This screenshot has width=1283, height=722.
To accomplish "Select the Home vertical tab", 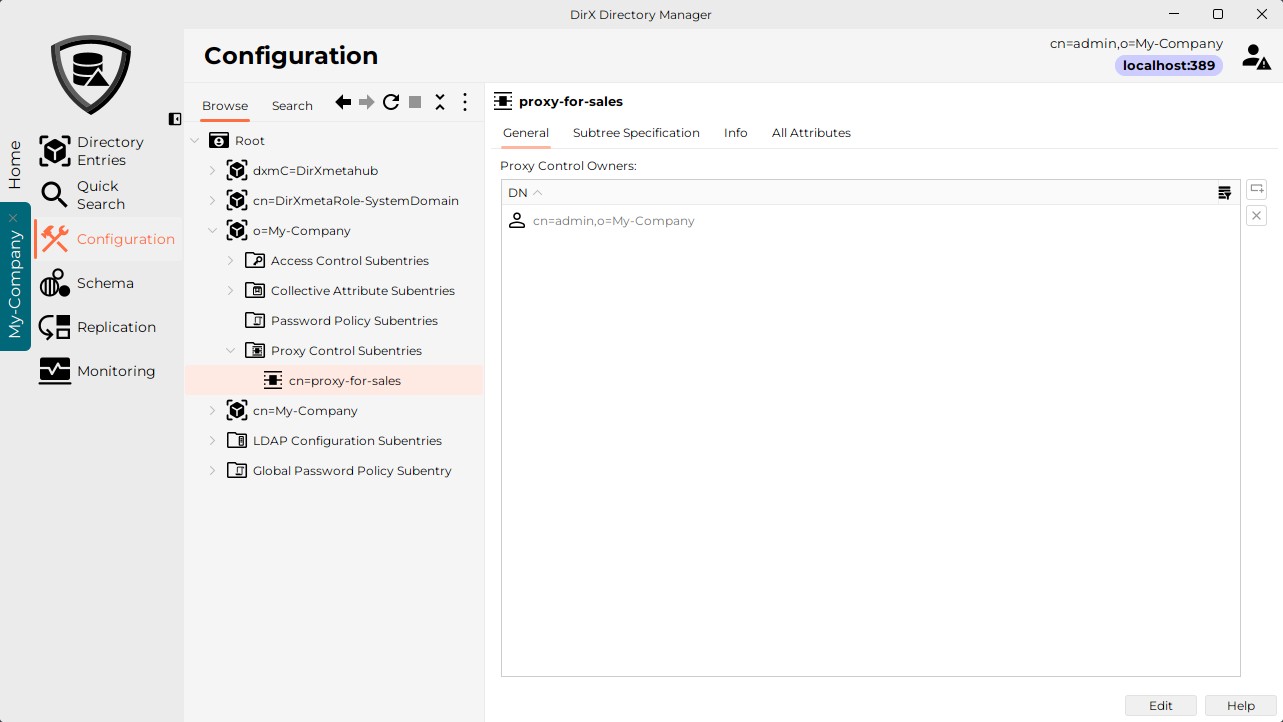I will tap(15, 164).
